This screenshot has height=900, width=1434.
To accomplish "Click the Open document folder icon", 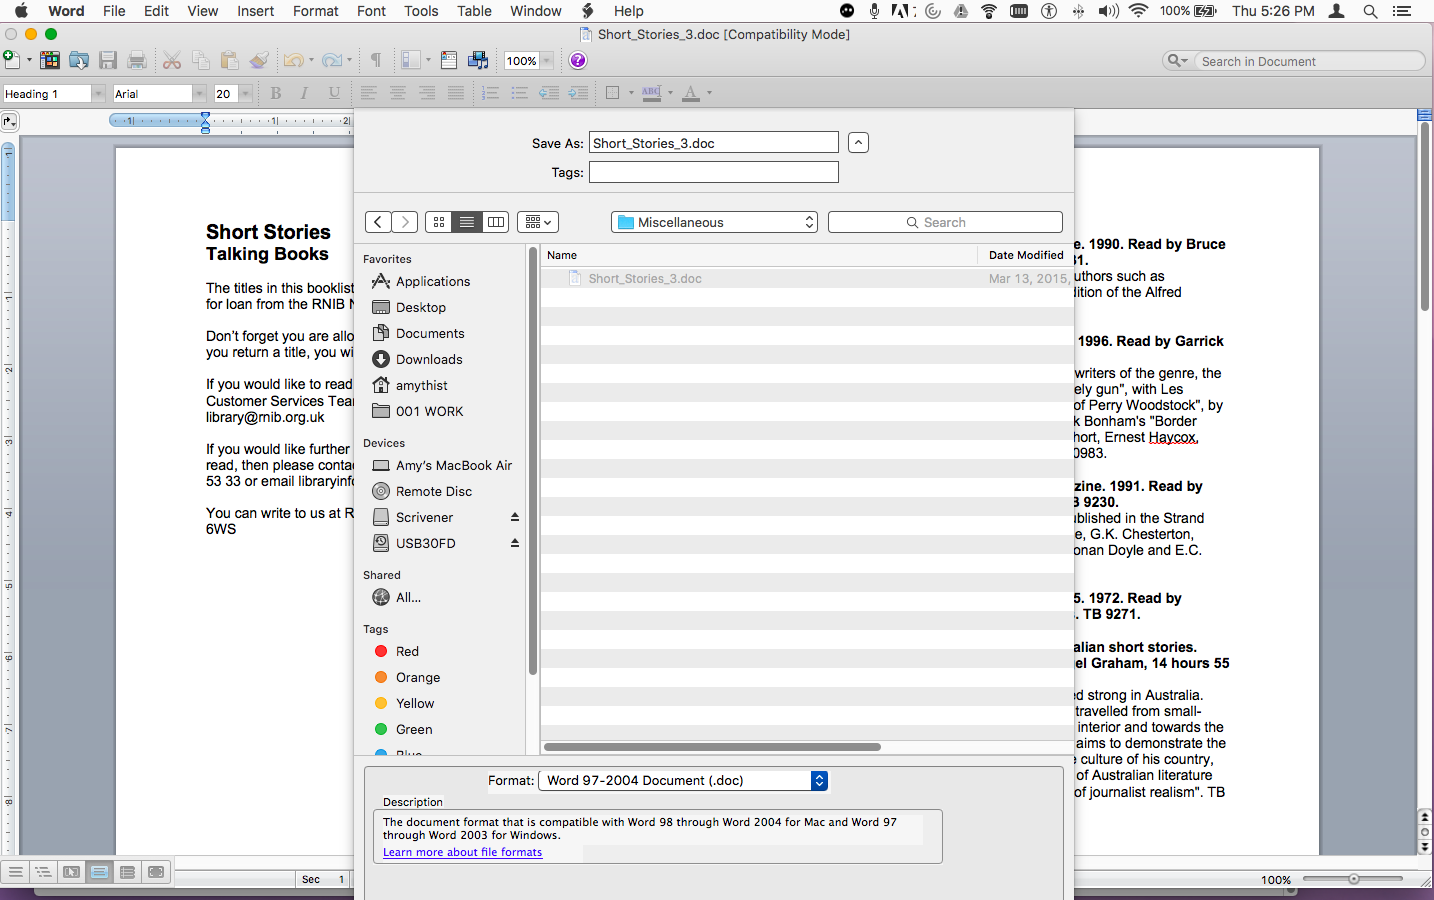I will [x=79, y=60].
